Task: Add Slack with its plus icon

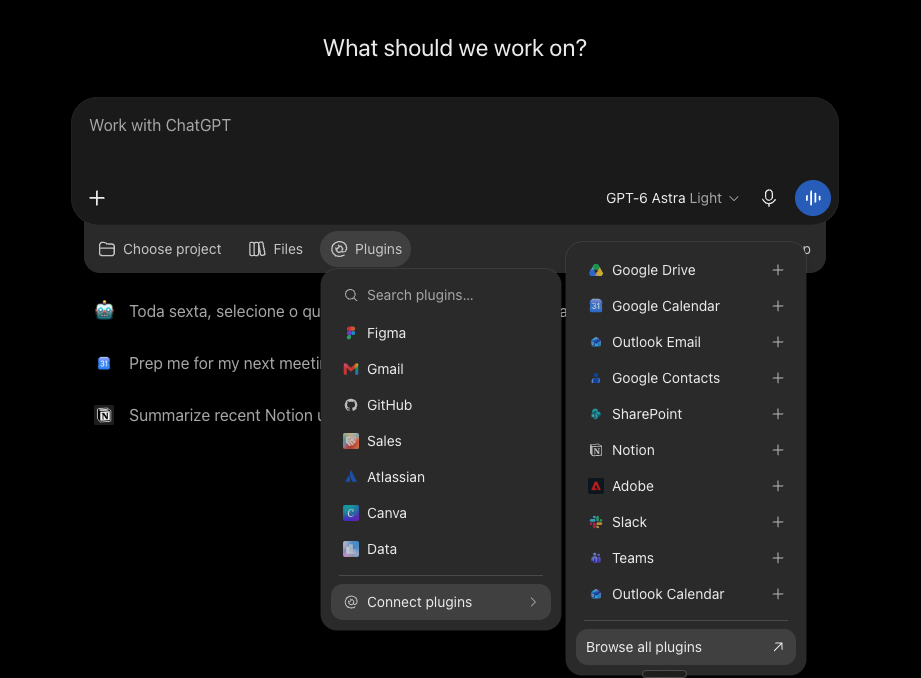Action: pyautogui.click(x=778, y=522)
